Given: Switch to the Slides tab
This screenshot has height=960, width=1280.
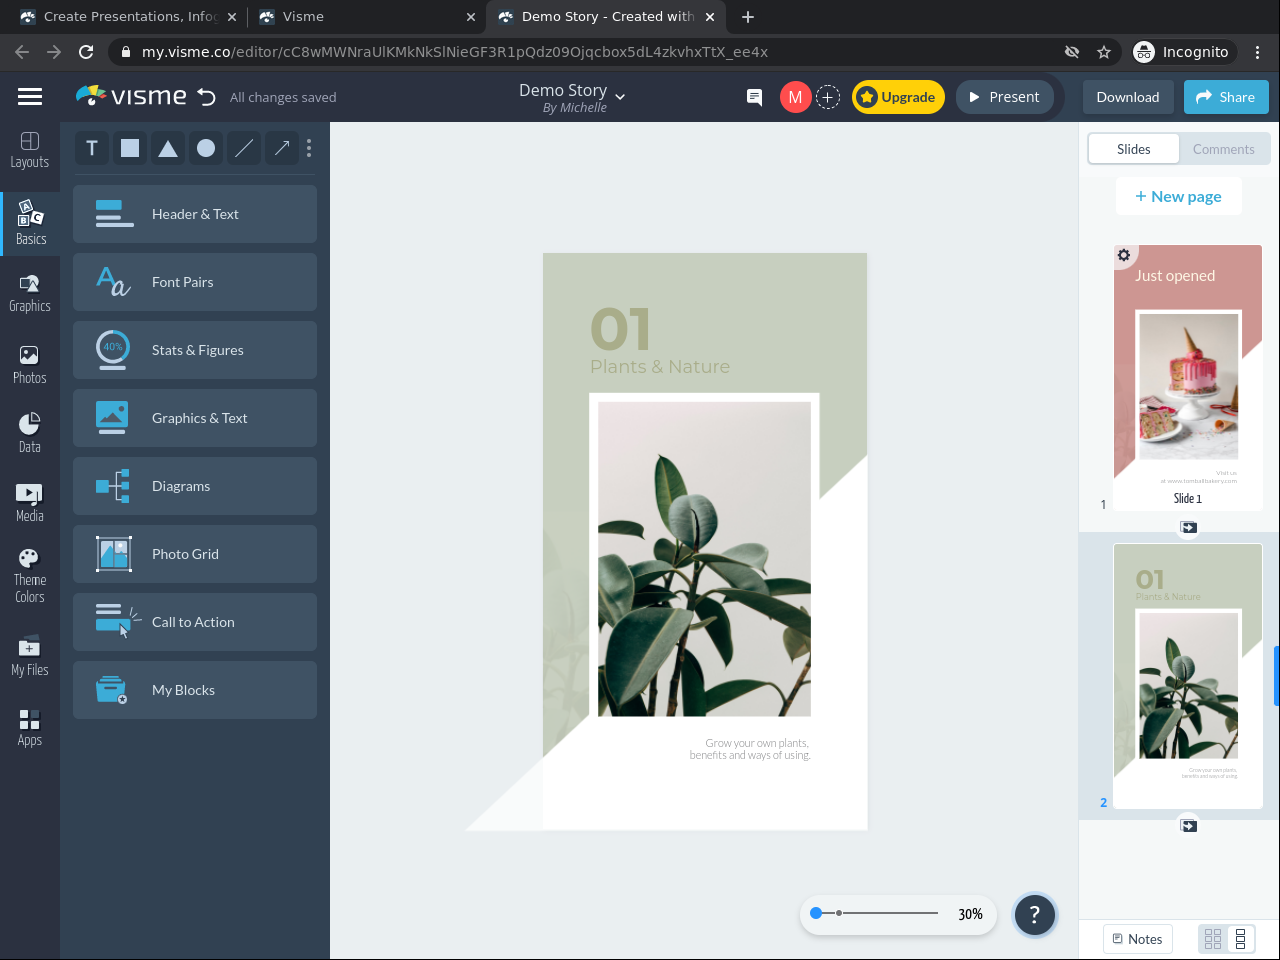Looking at the screenshot, I should [x=1134, y=149].
